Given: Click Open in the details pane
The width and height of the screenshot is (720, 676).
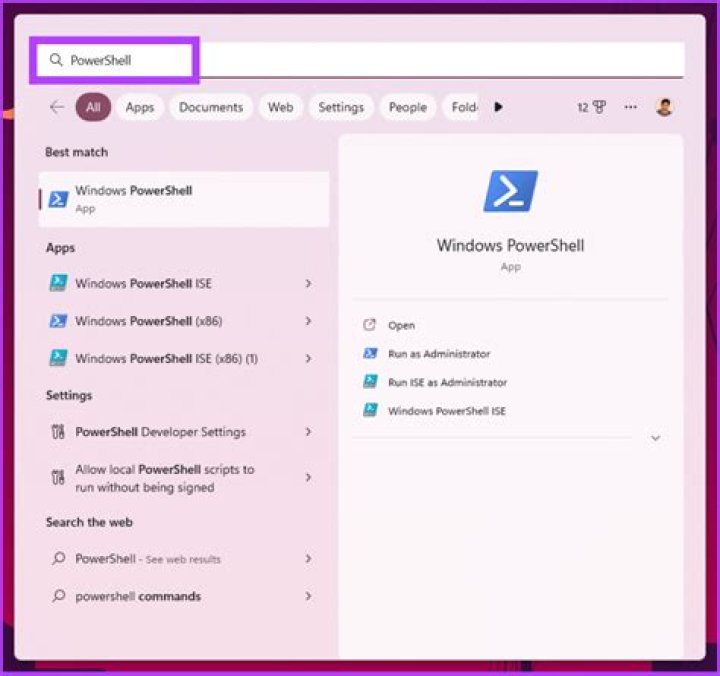Looking at the screenshot, I should coord(401,325).
